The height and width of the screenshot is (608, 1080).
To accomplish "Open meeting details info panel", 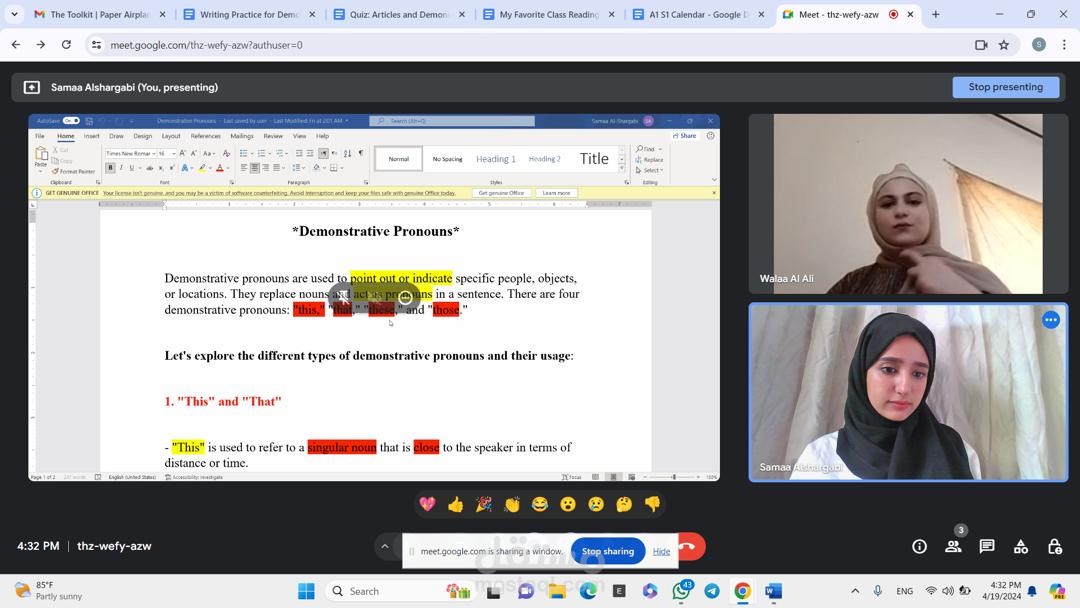I will pyautogui.click(x=919, y=547).
